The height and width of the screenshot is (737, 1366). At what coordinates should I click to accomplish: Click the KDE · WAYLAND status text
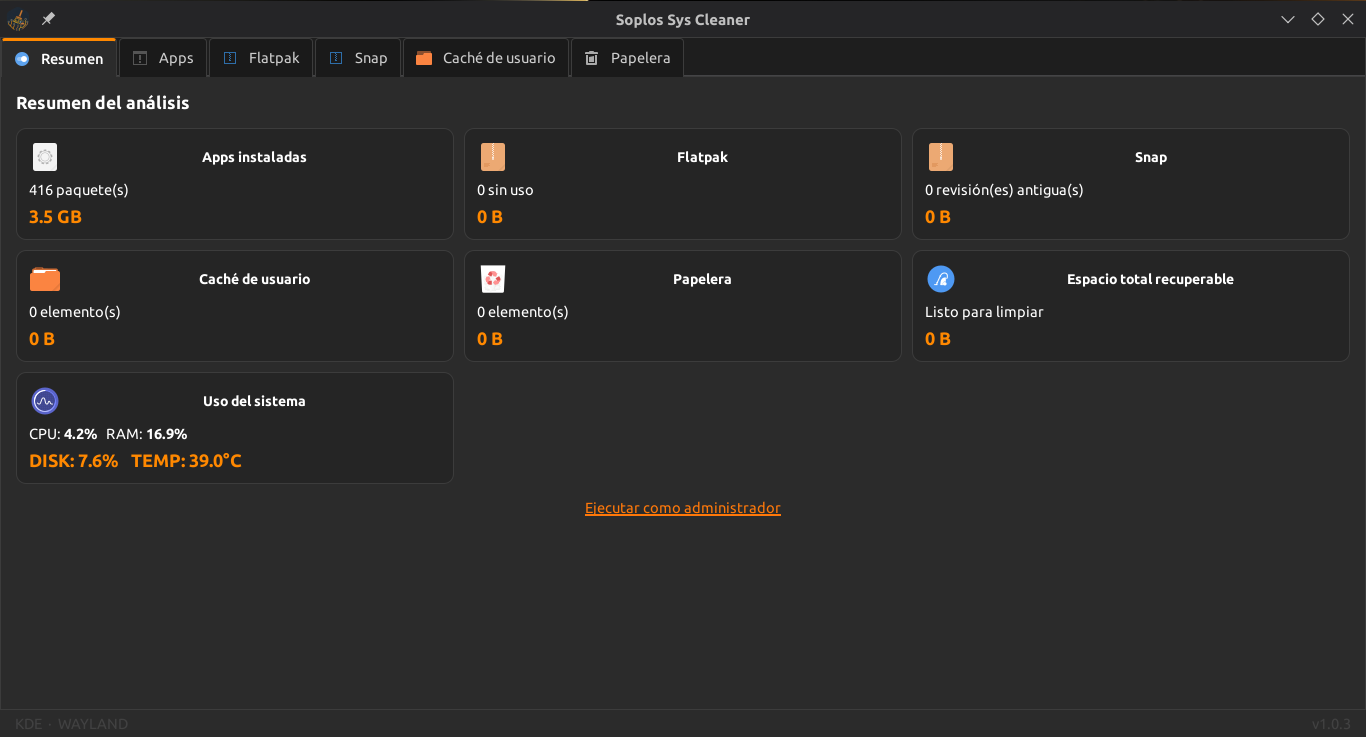(72, 724)
